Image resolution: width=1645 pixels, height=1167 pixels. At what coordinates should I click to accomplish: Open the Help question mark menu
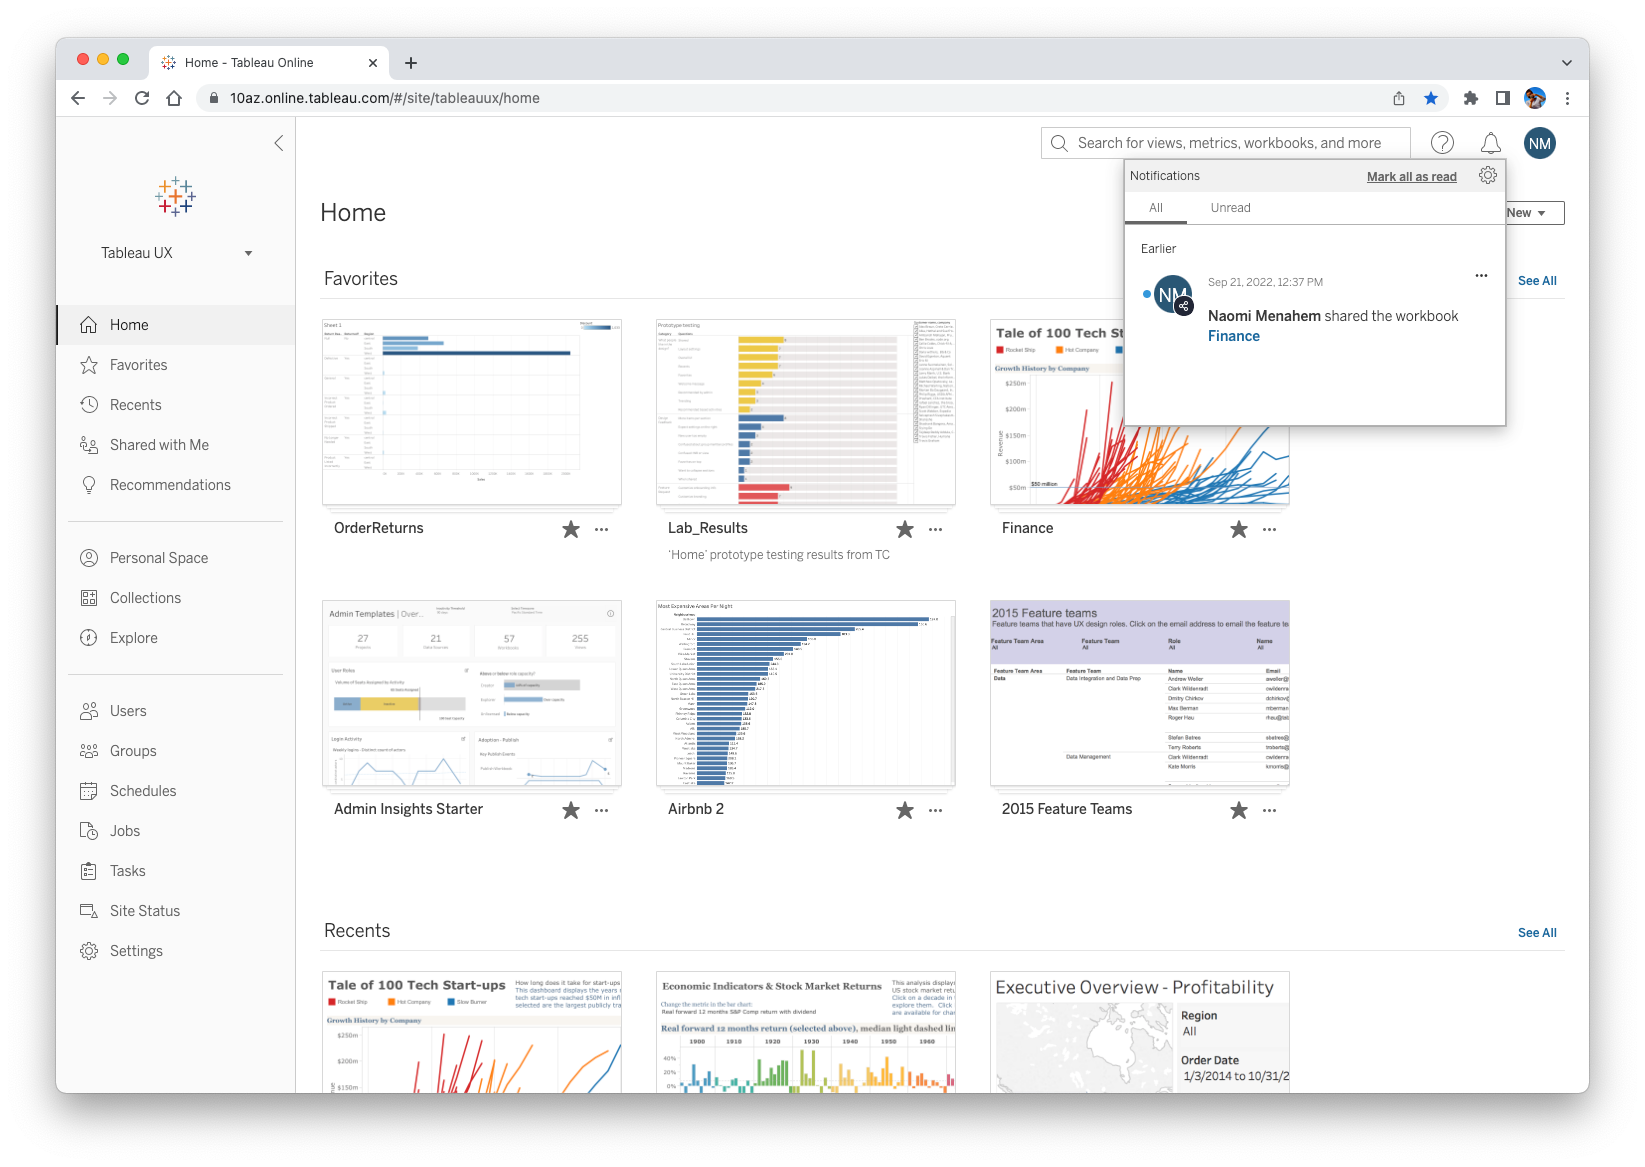pos(1442,143)
